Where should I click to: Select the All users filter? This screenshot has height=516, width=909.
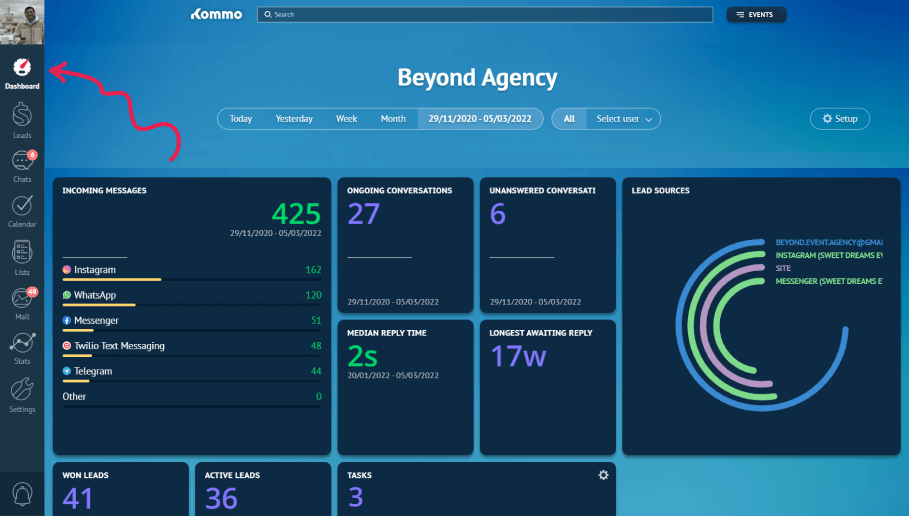569,119
